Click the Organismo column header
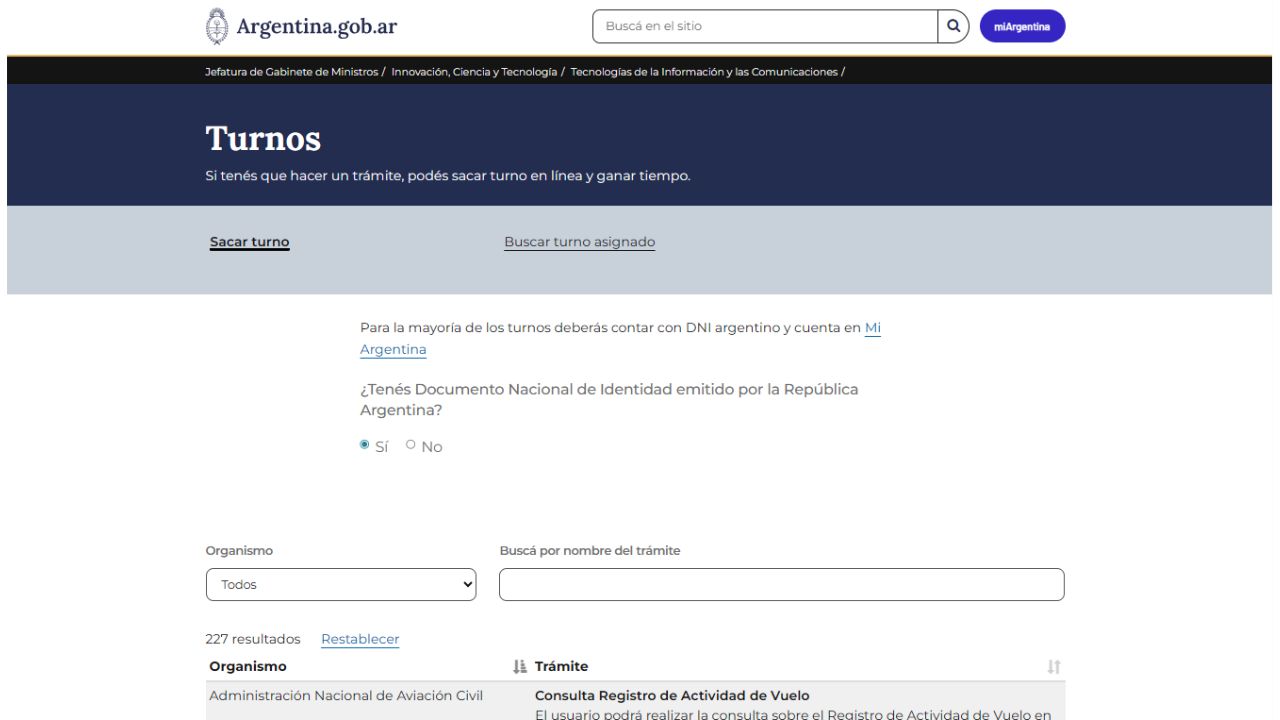 tap(248, 667)
